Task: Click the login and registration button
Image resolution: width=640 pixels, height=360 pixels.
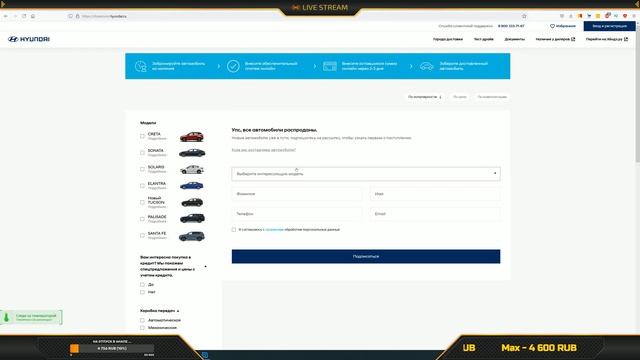Action: coord(609,26)
